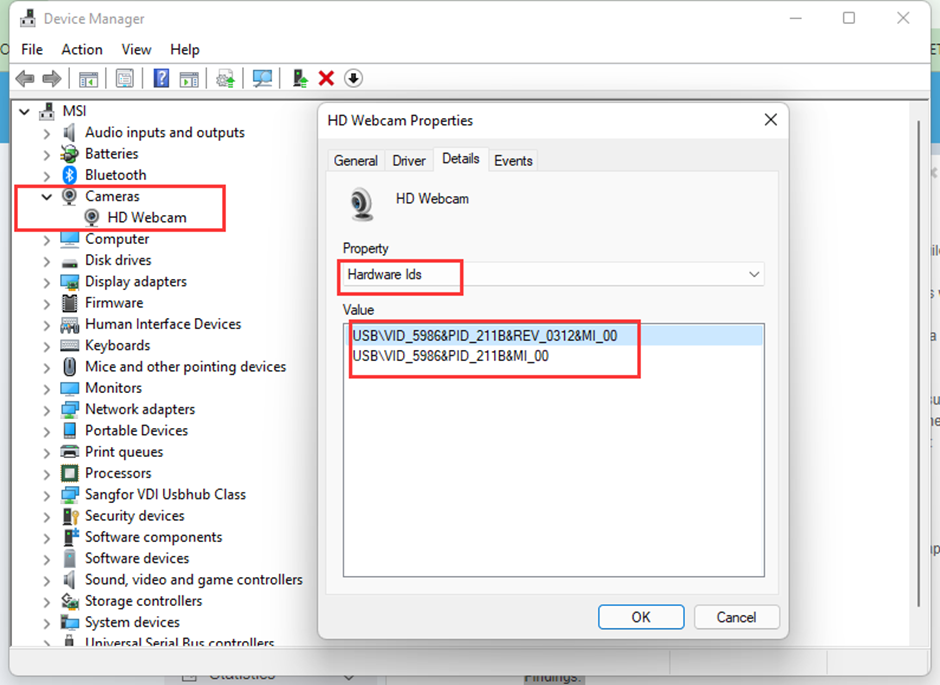
Task: Click the Show/Hide console tree toolbar icon
Action: coord(88,79)
